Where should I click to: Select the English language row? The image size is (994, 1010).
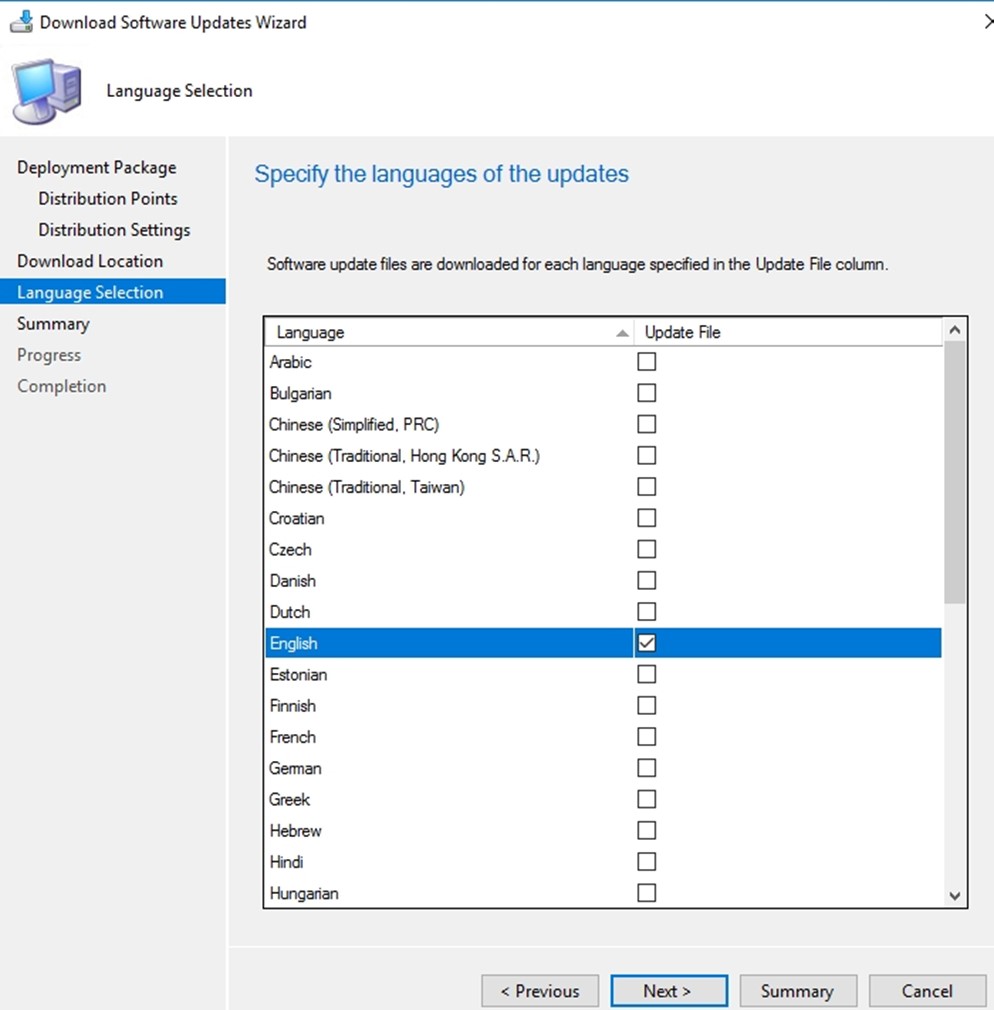pyautogui.click(x=603, y=643)
